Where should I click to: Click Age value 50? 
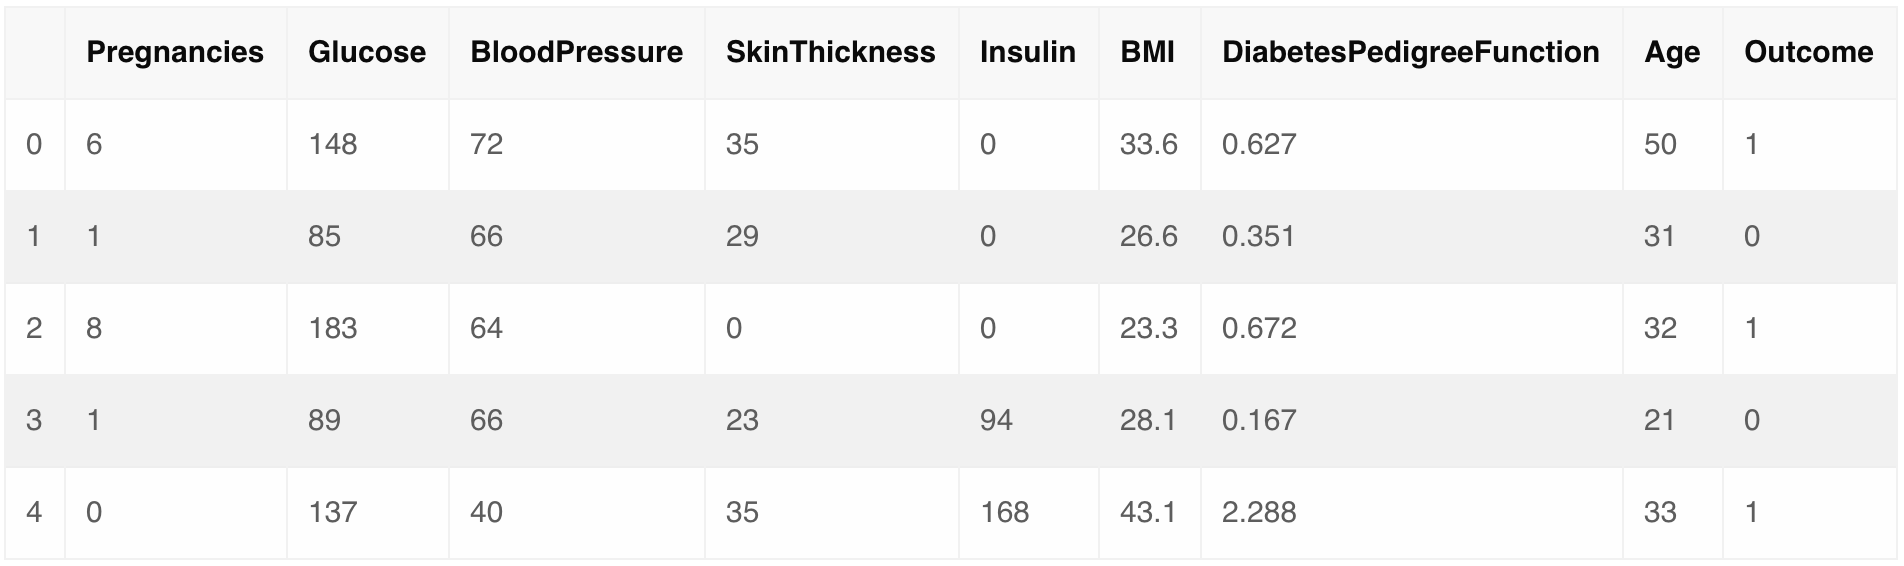[1660, 145]
